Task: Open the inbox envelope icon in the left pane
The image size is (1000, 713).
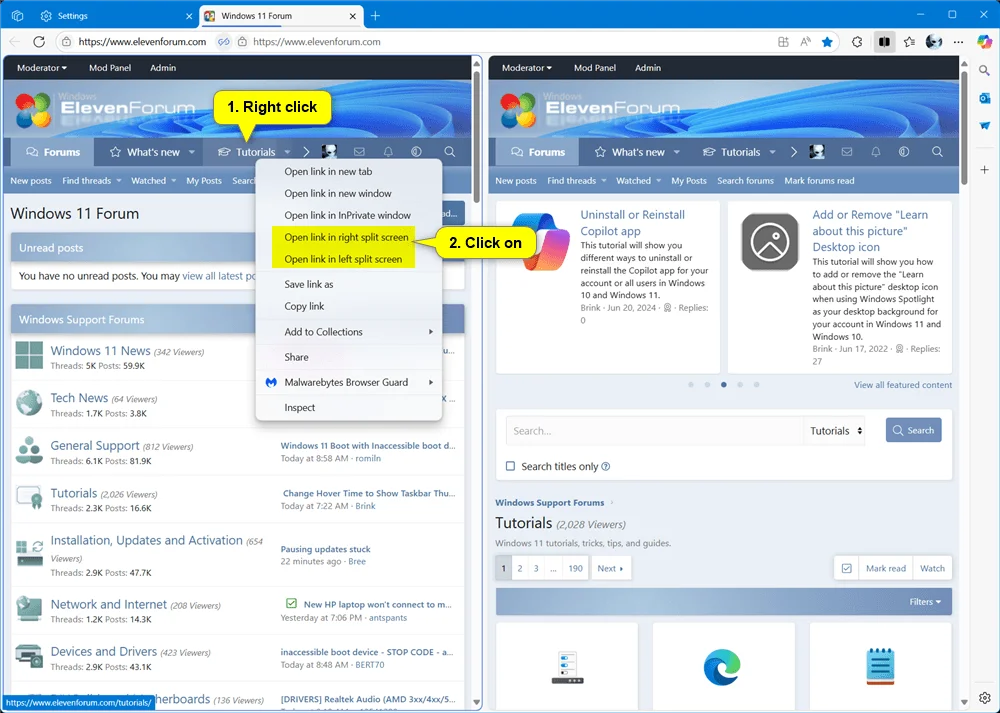Action: [359, 152]
